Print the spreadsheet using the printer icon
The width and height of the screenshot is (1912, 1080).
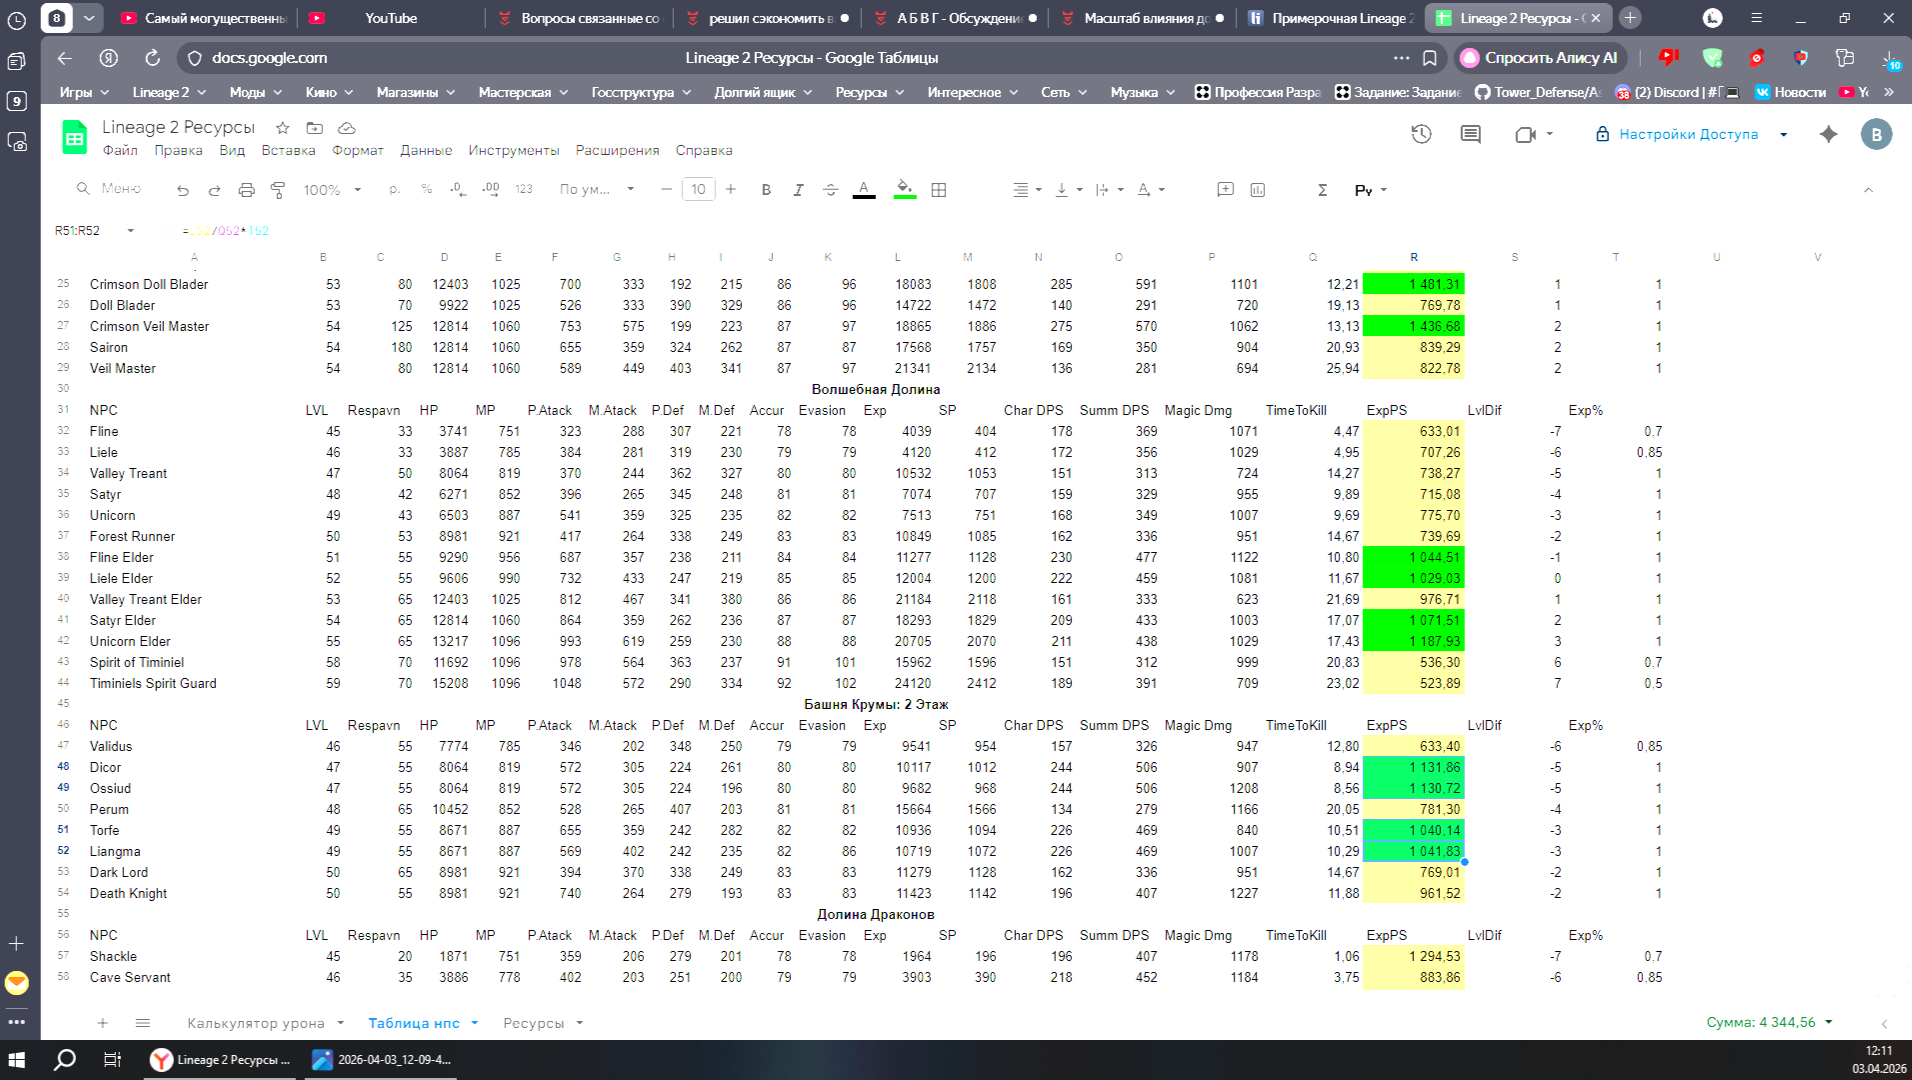(x=246, y=190)
